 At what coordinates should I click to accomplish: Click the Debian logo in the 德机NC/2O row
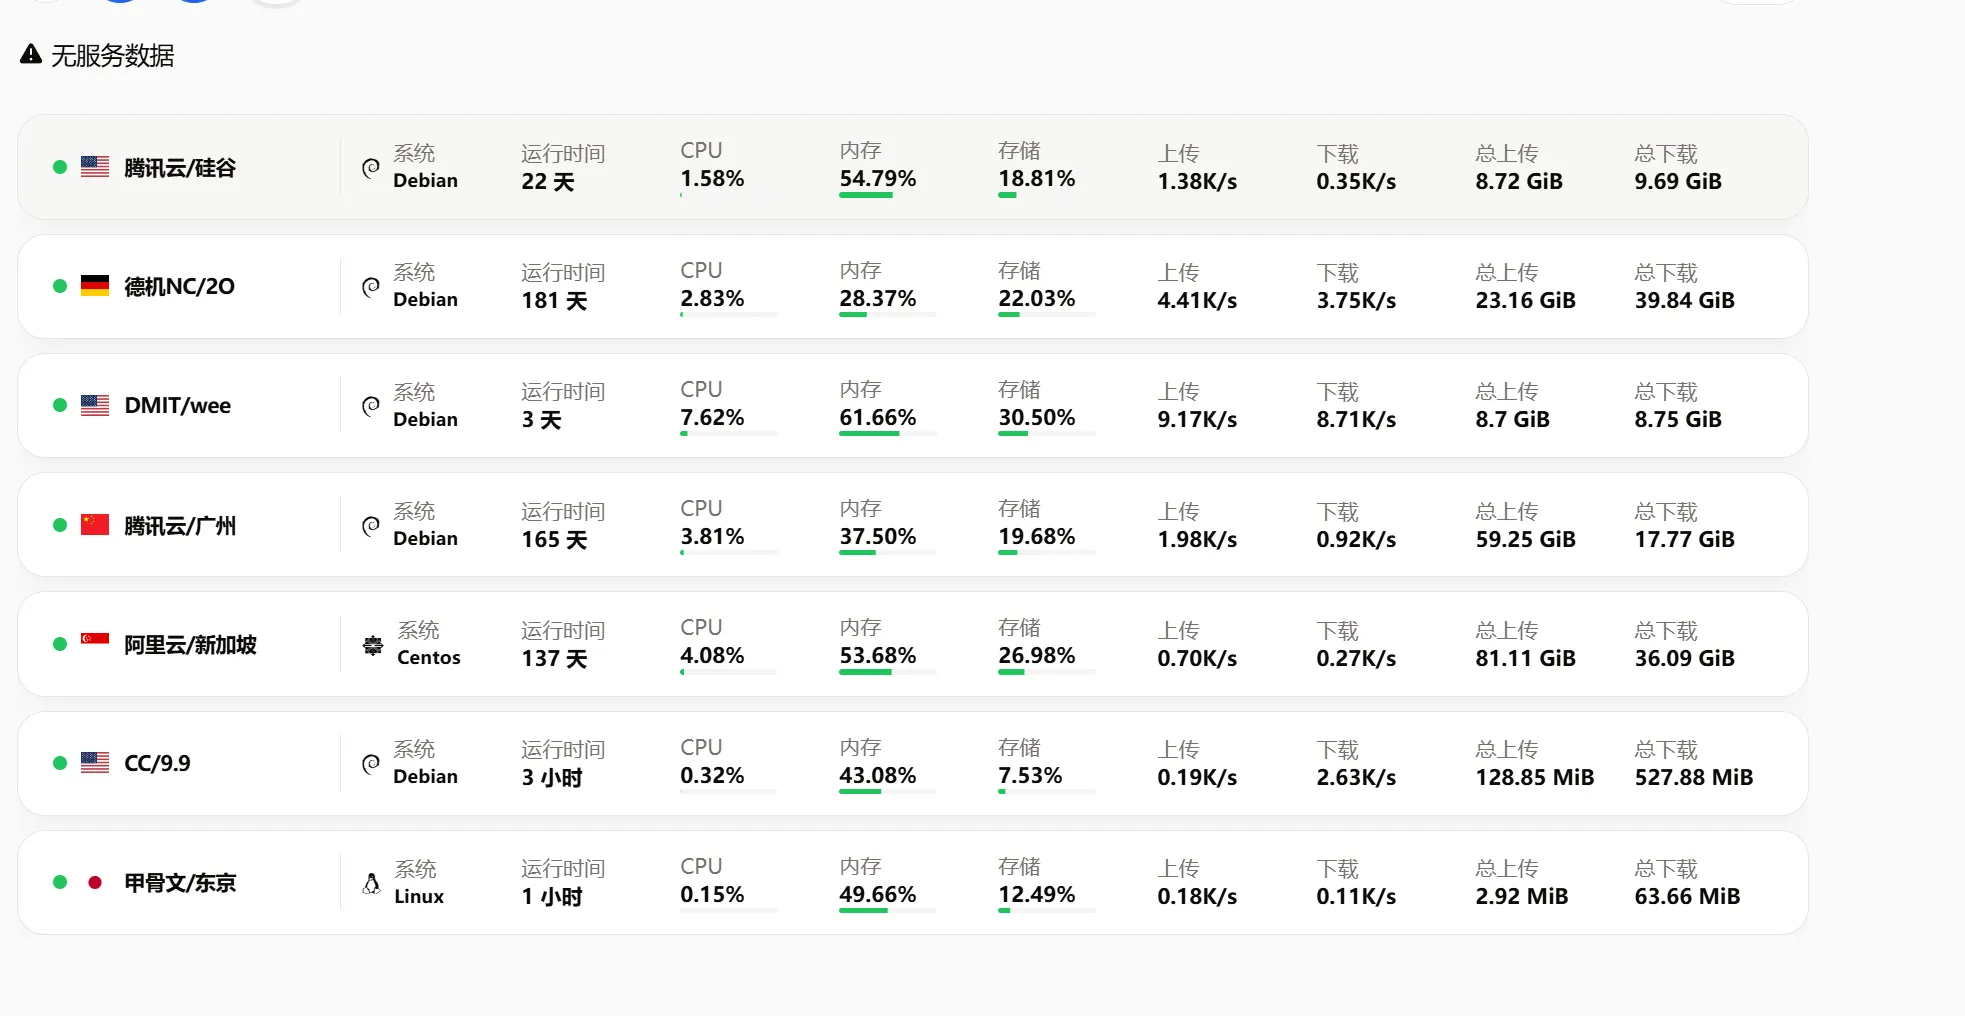click(x=371, y=287)
